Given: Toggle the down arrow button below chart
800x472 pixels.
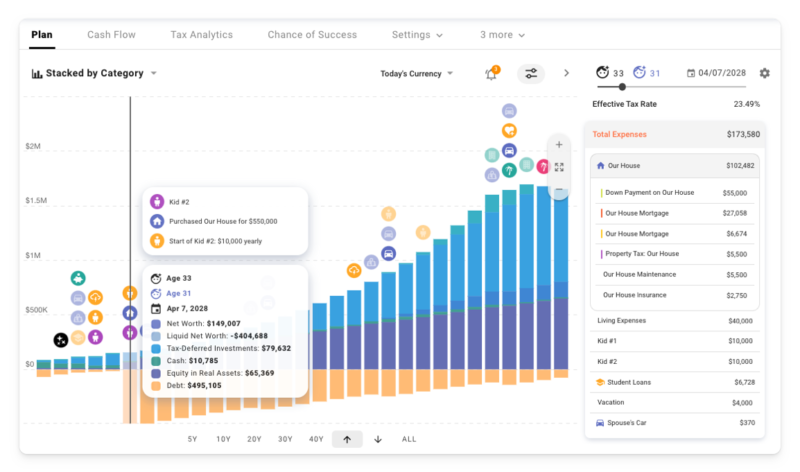Looking at the screenshot, I should (x=378, y=439).
